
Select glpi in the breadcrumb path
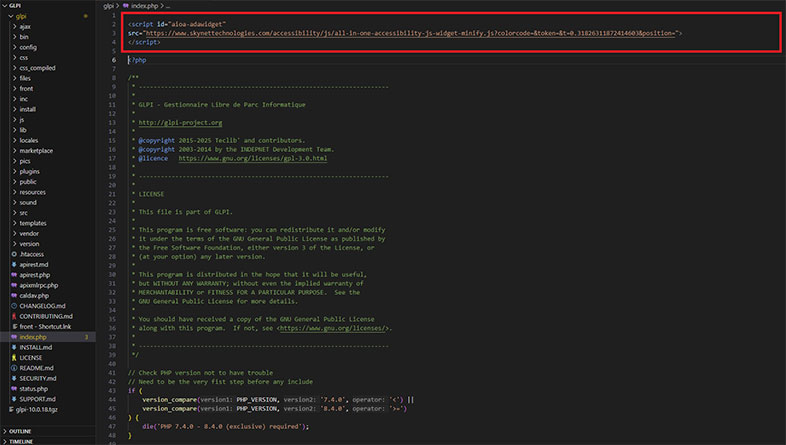click(x=109, y=6)
